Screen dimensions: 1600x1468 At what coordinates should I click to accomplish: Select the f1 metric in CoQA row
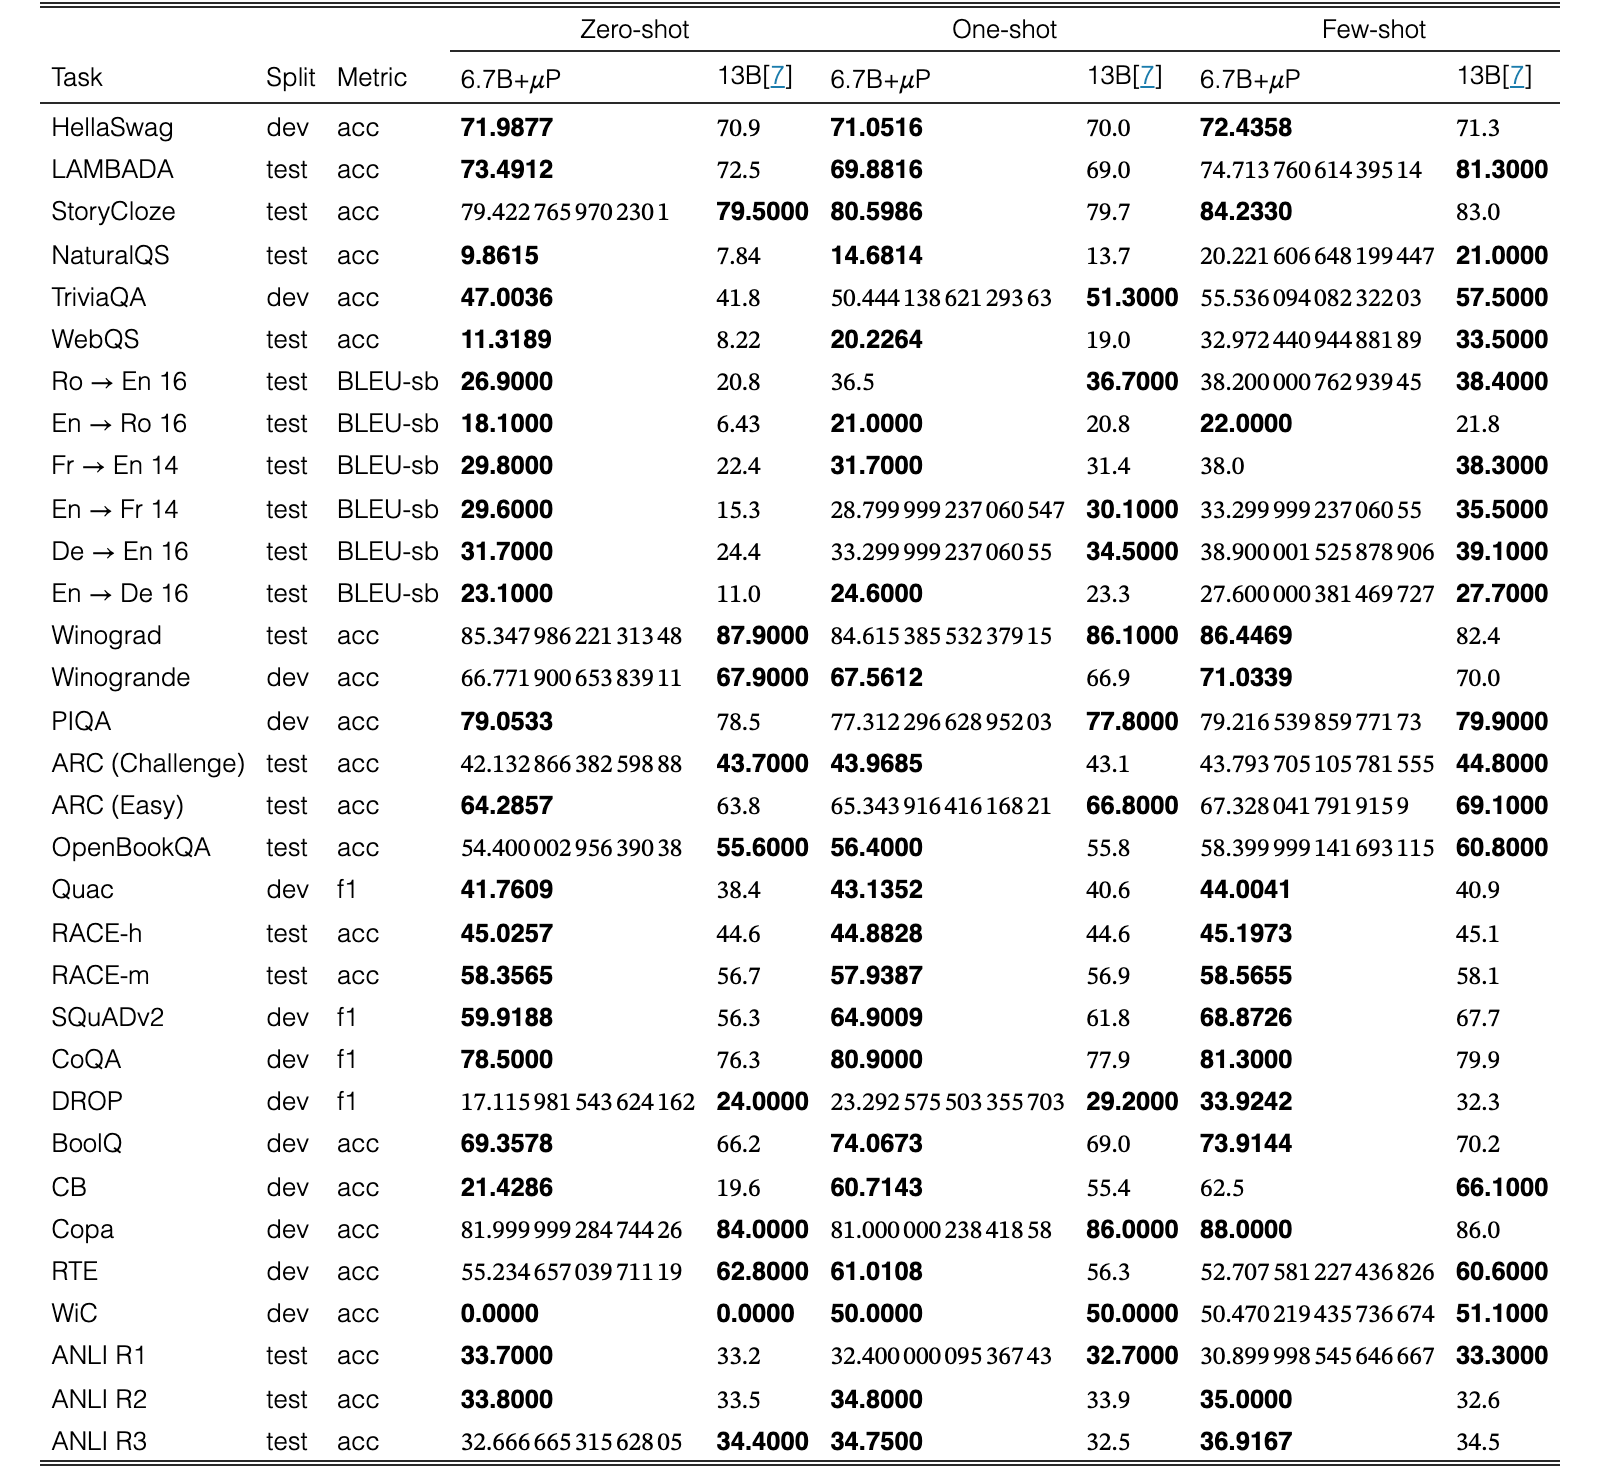[x=346, y=1060]
